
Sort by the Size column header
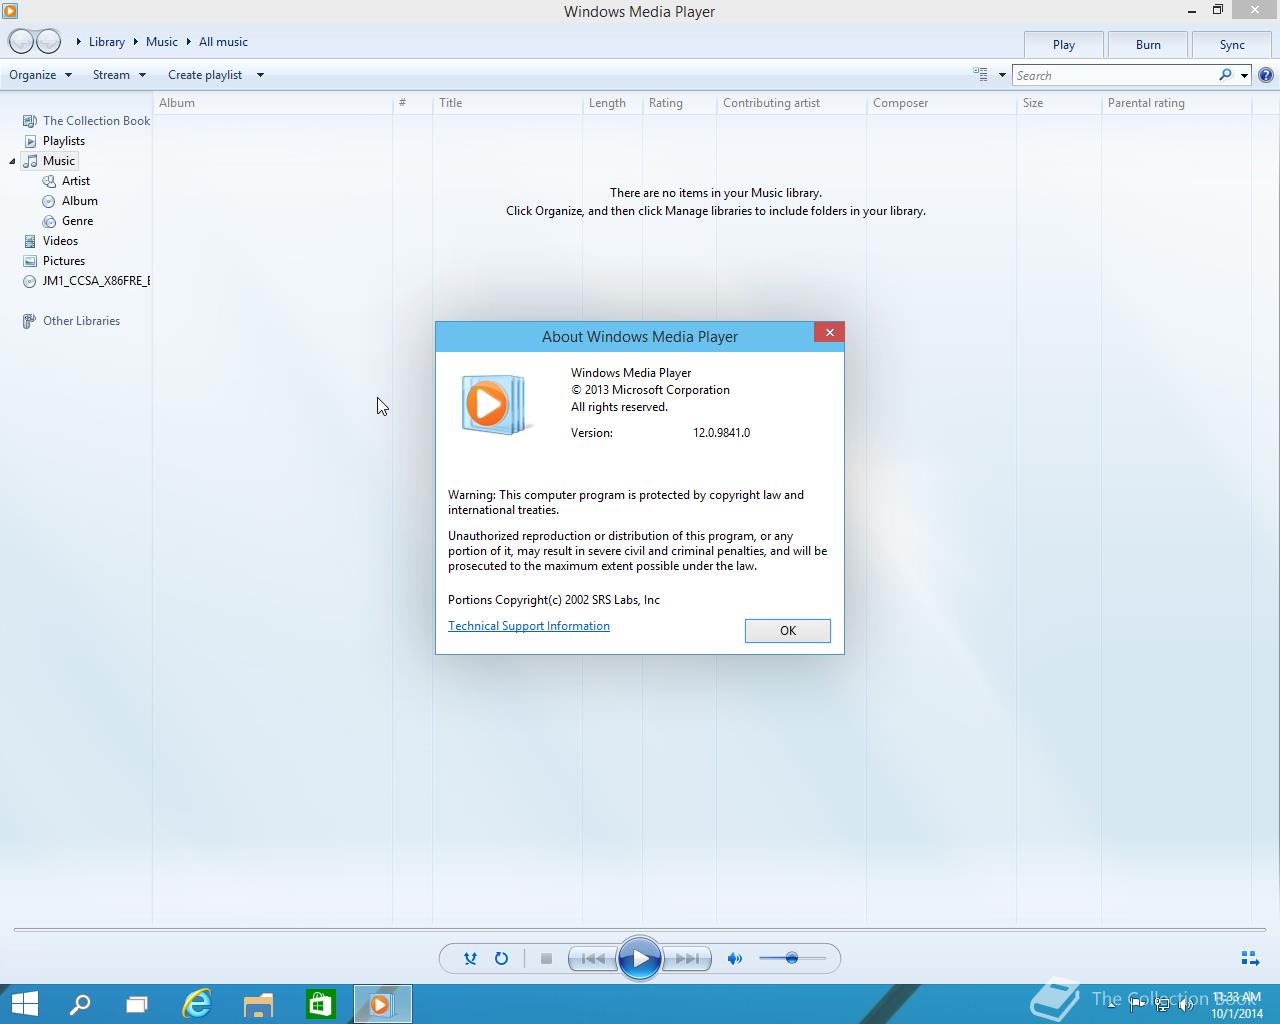[x=1059, y=103]
